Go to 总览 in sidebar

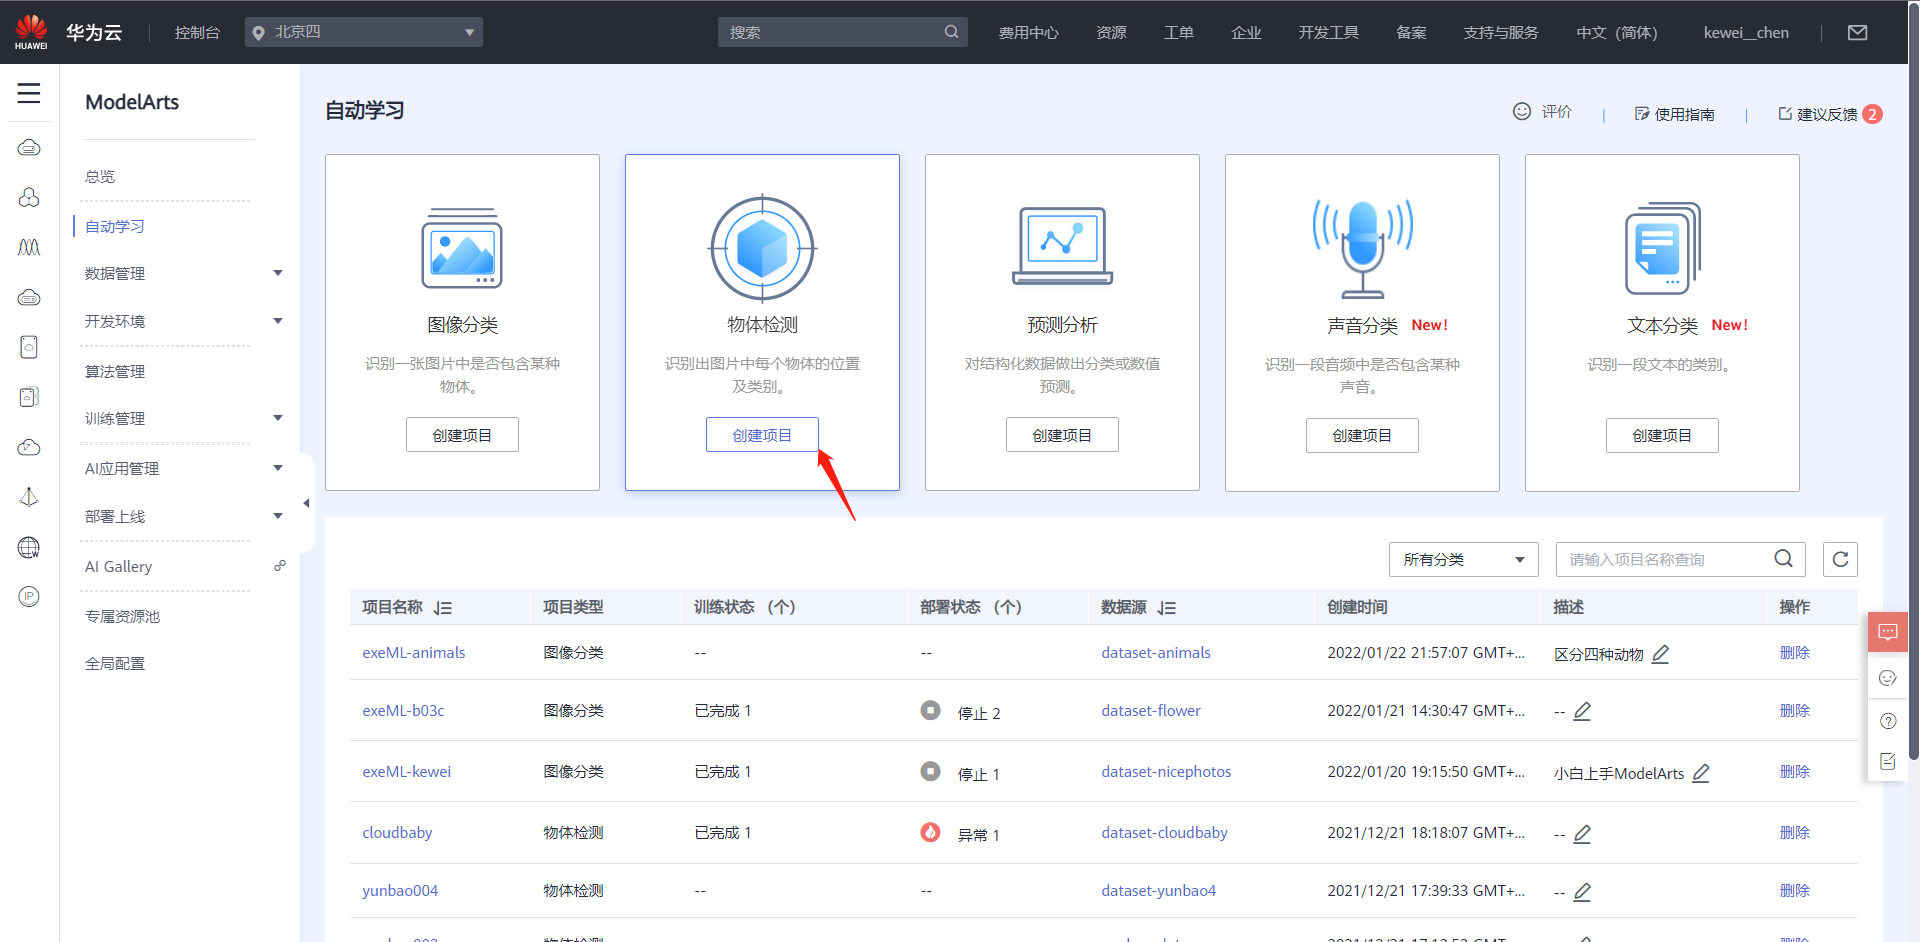pyautogui.click(x=100, y=176)
